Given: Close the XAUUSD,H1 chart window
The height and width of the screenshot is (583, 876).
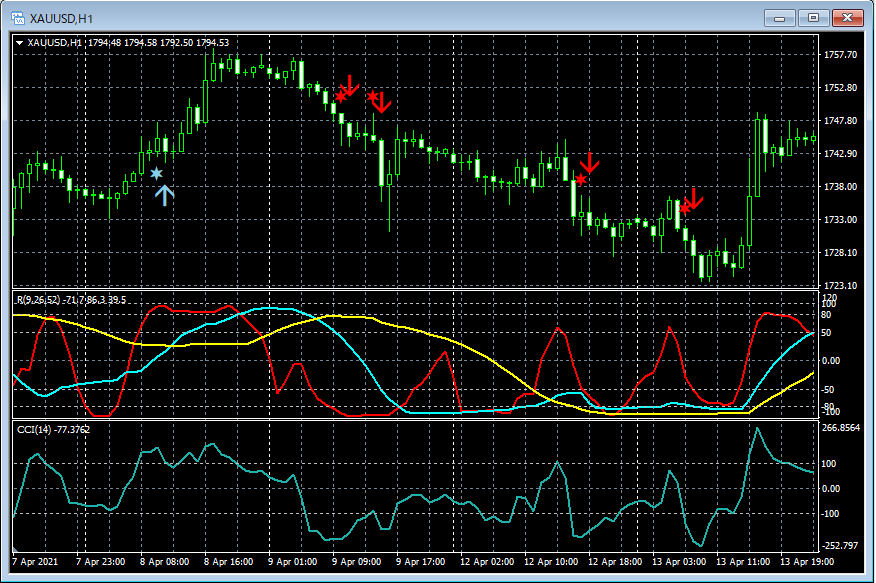Looking at the screenshot, I should click(849, 17).
